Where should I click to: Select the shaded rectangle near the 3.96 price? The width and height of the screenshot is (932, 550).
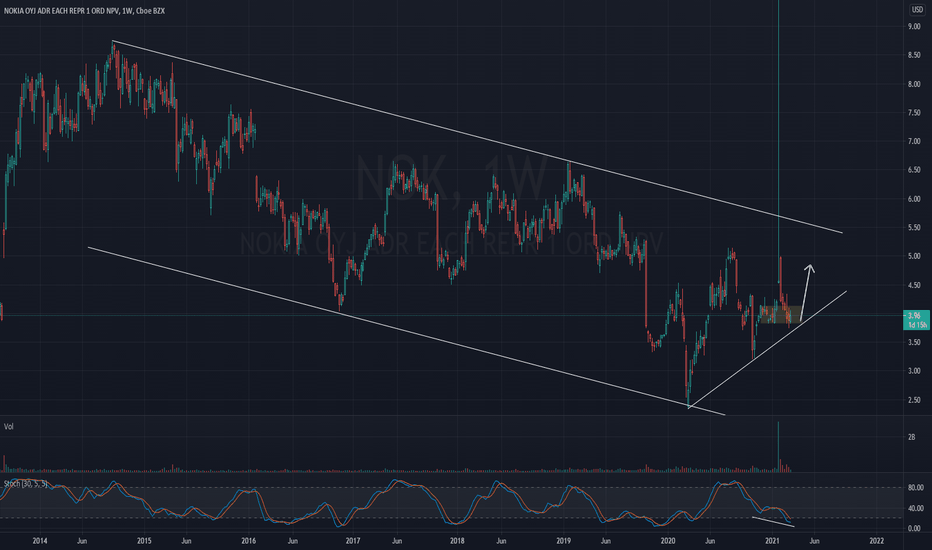click(780, 315)
